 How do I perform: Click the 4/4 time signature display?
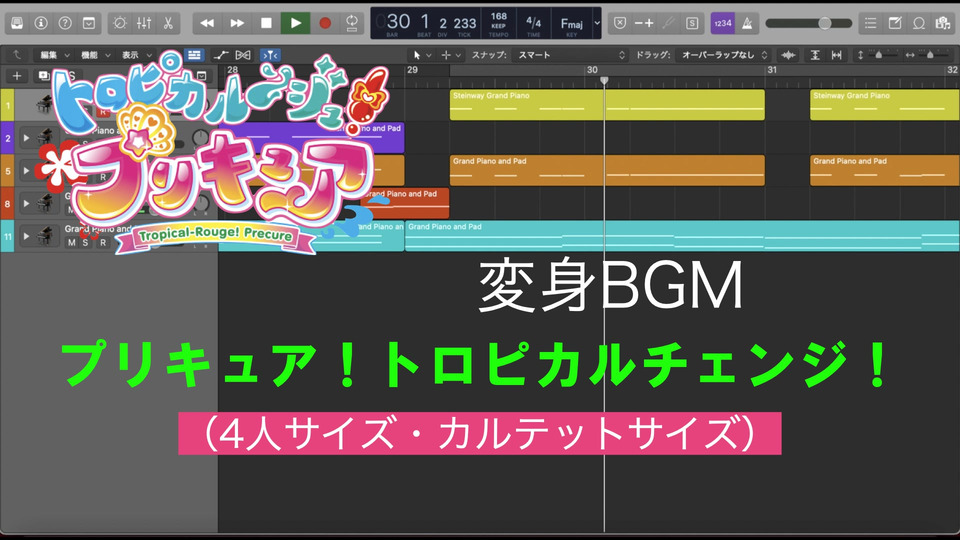click(533, 23)
